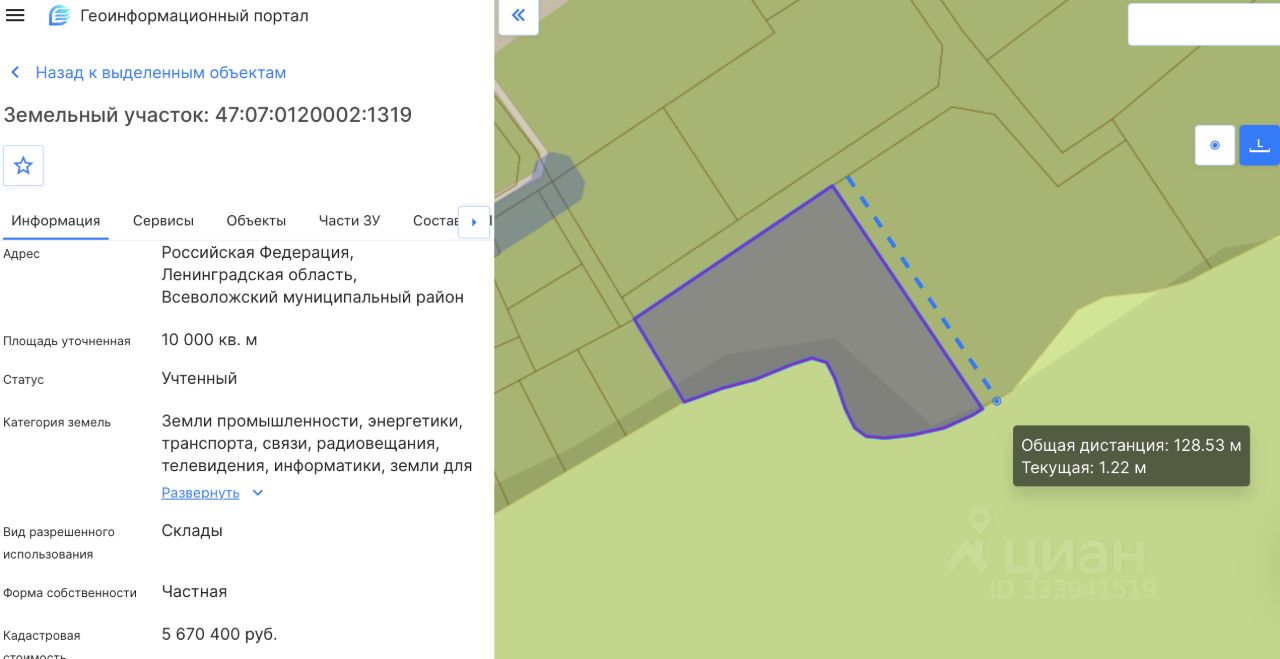Select the point marker map tool
This screenshot has height=659, width=1280.
(x=1215, y=145)
